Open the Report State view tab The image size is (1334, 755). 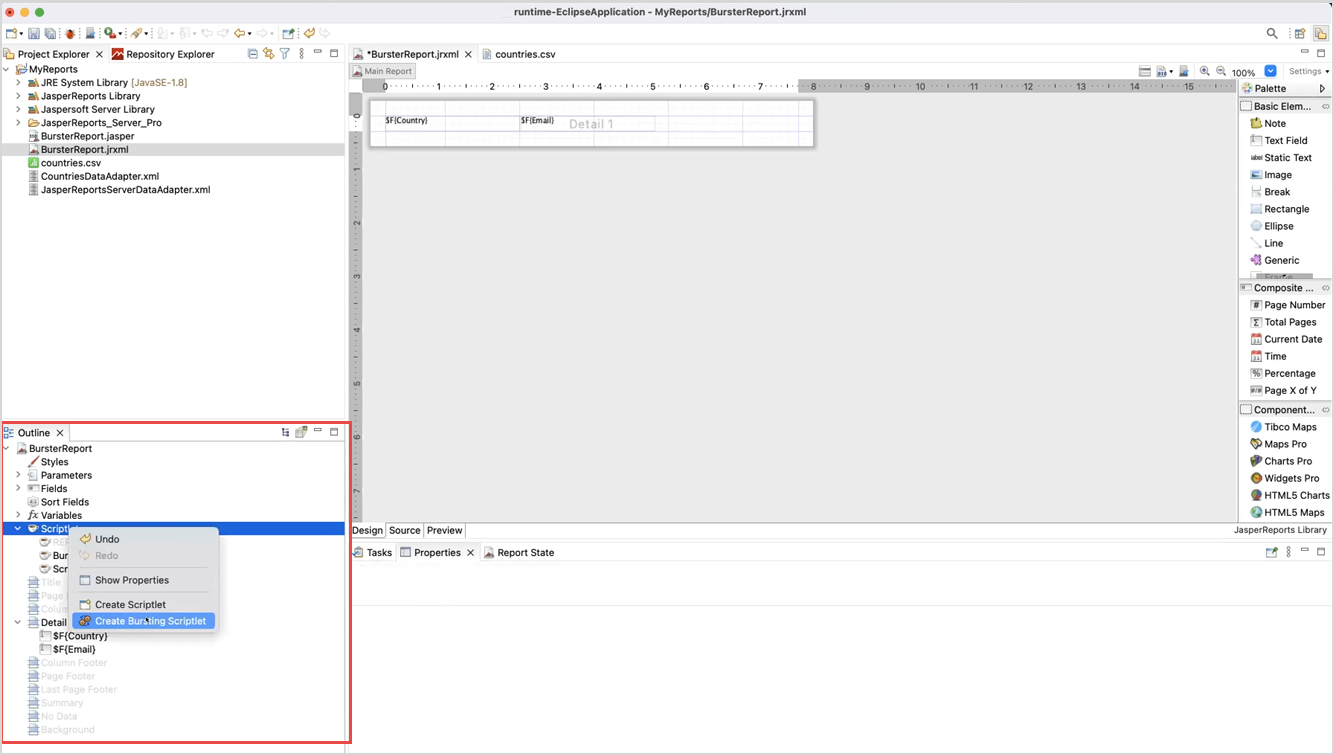pos(519,552)
